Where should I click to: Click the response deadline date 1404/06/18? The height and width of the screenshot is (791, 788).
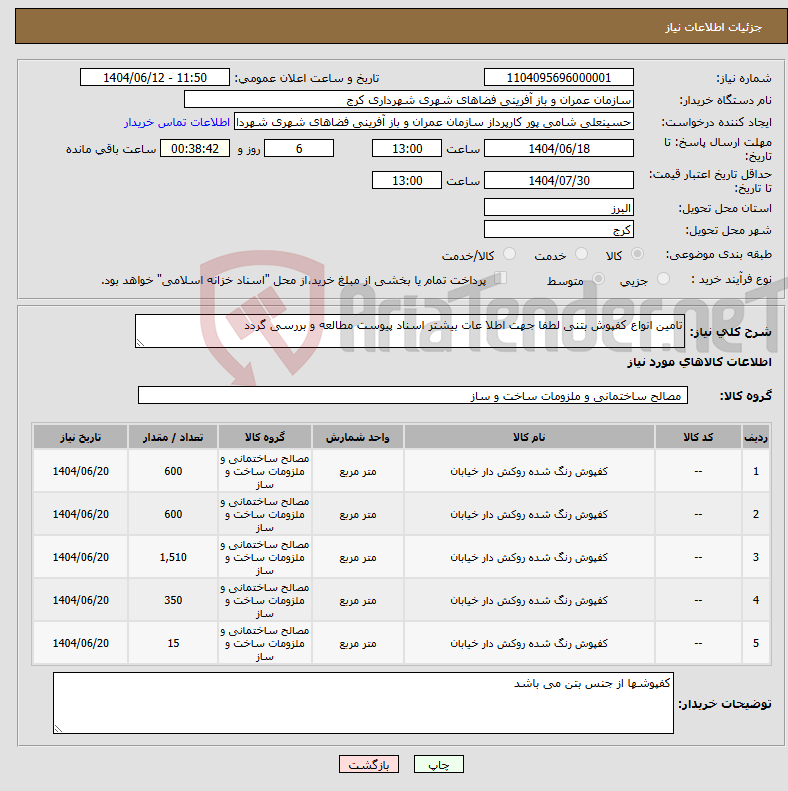click(x=558, y=148)
